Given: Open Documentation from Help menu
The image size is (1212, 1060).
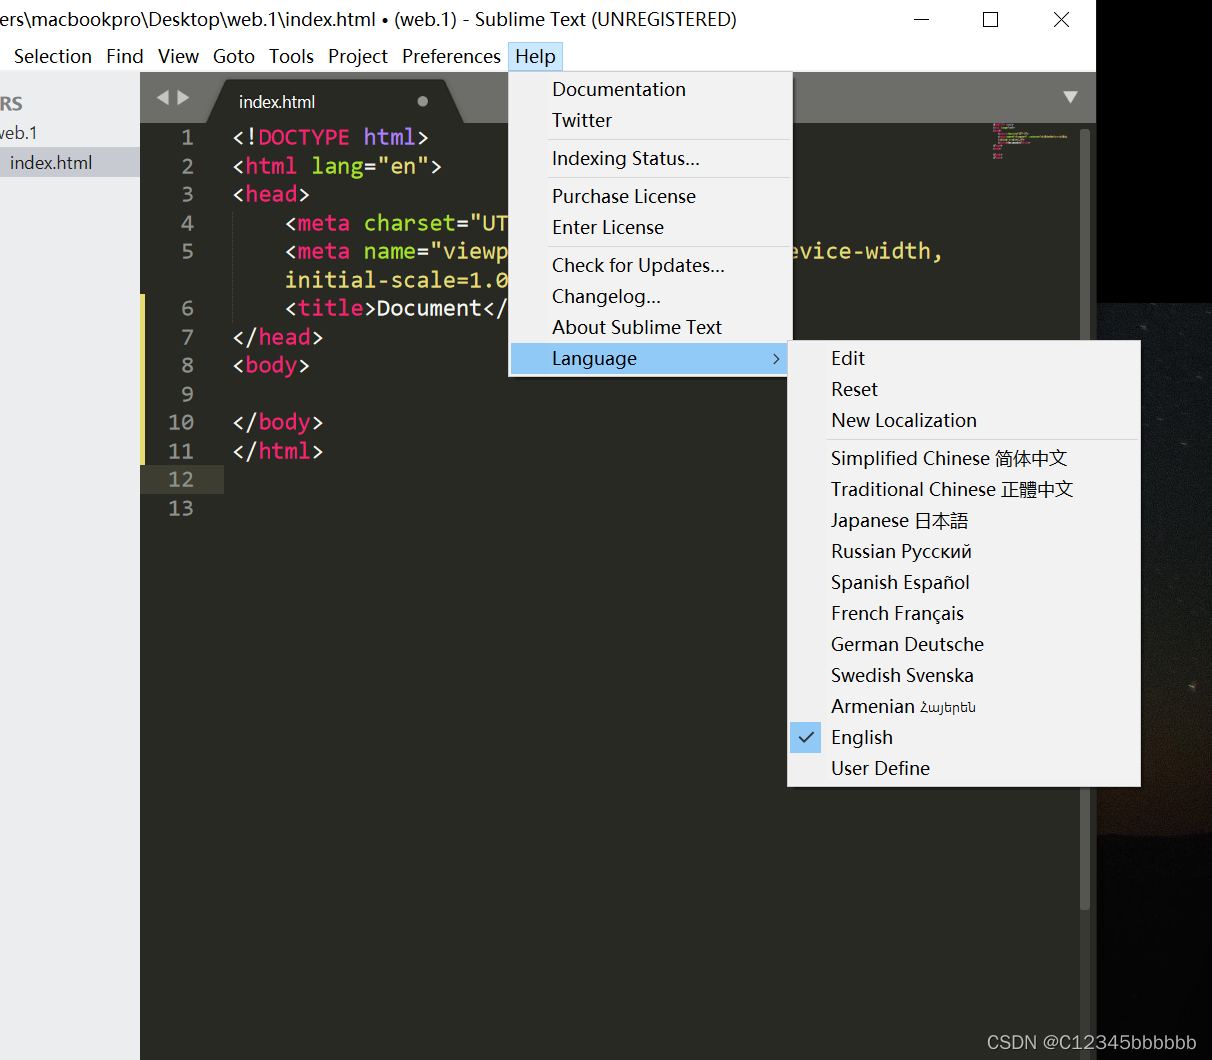Looking at the screenshot, I should pos(650,89).
